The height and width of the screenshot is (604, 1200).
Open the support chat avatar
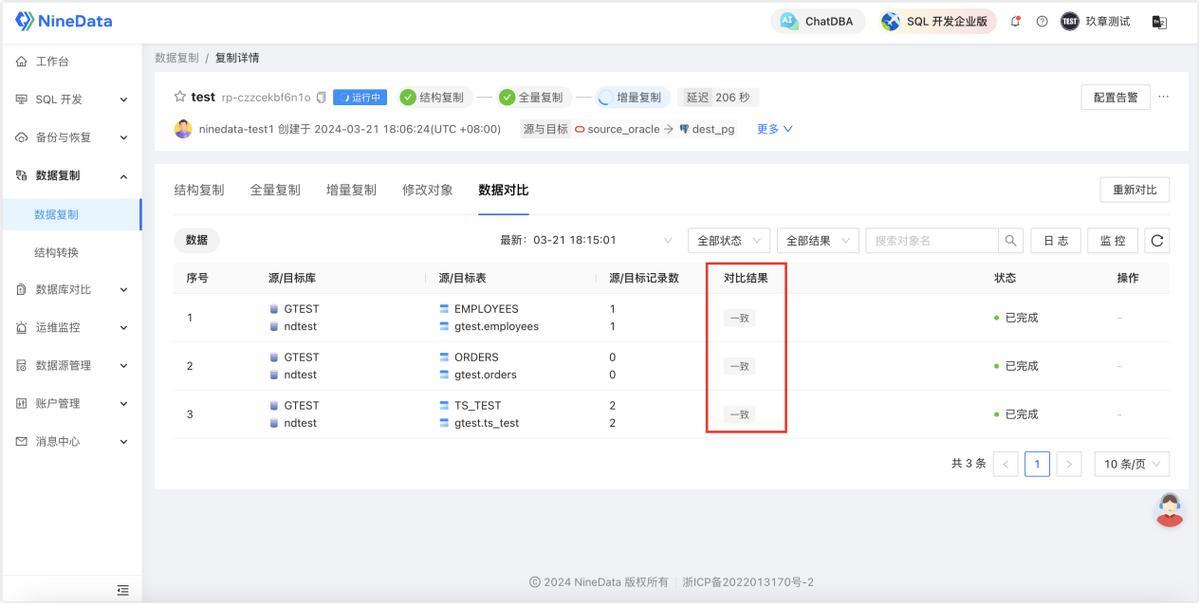[x=1169, y=509]
